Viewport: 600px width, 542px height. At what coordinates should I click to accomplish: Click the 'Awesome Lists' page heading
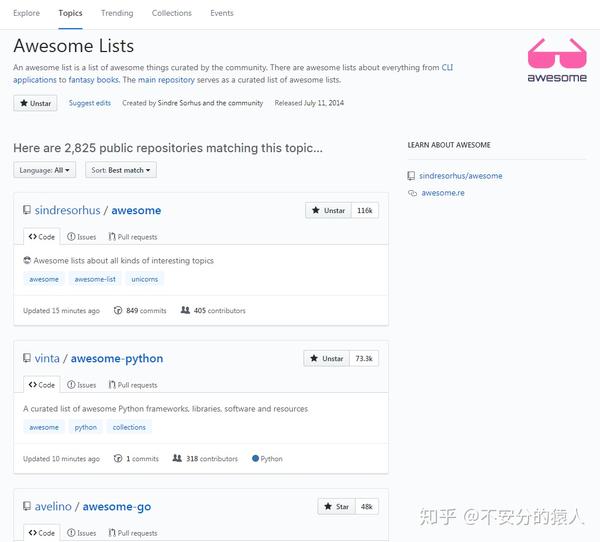coord(73,46)
